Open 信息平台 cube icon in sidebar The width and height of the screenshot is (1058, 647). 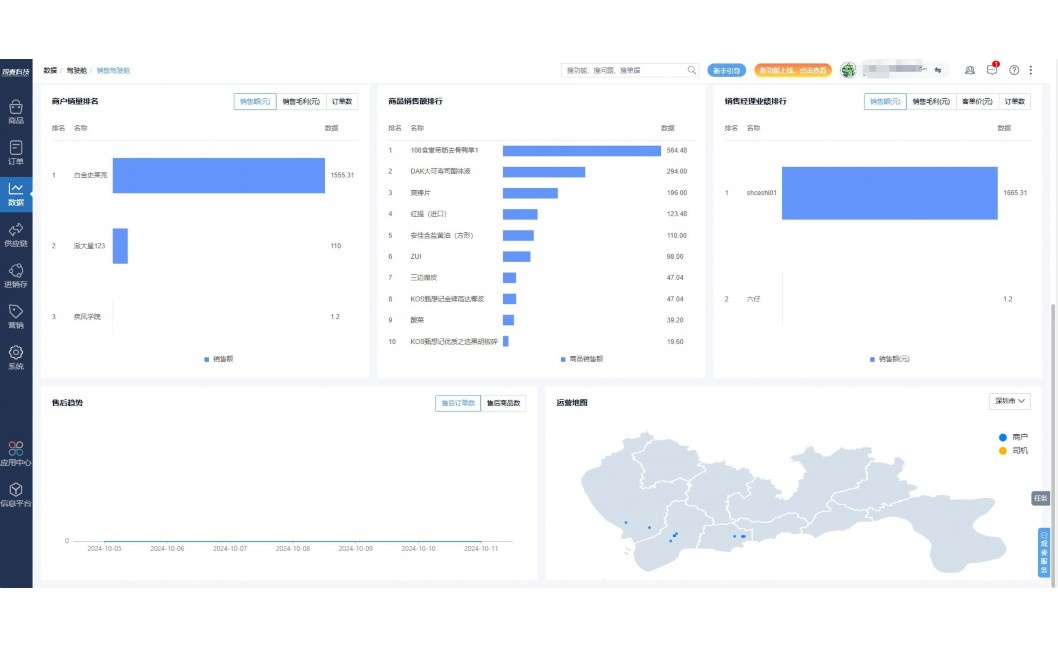[16, 493]
